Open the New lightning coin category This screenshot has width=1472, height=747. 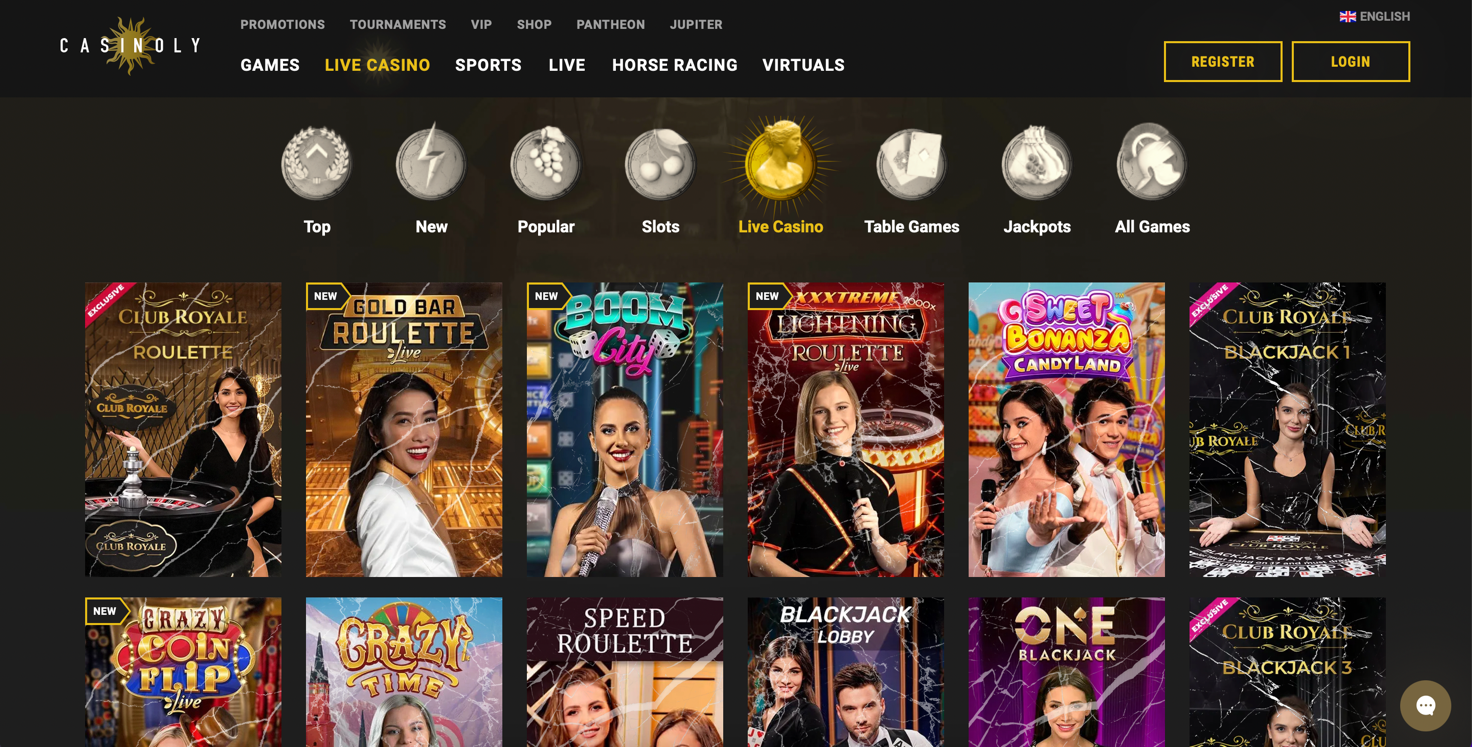click(431, 162)
